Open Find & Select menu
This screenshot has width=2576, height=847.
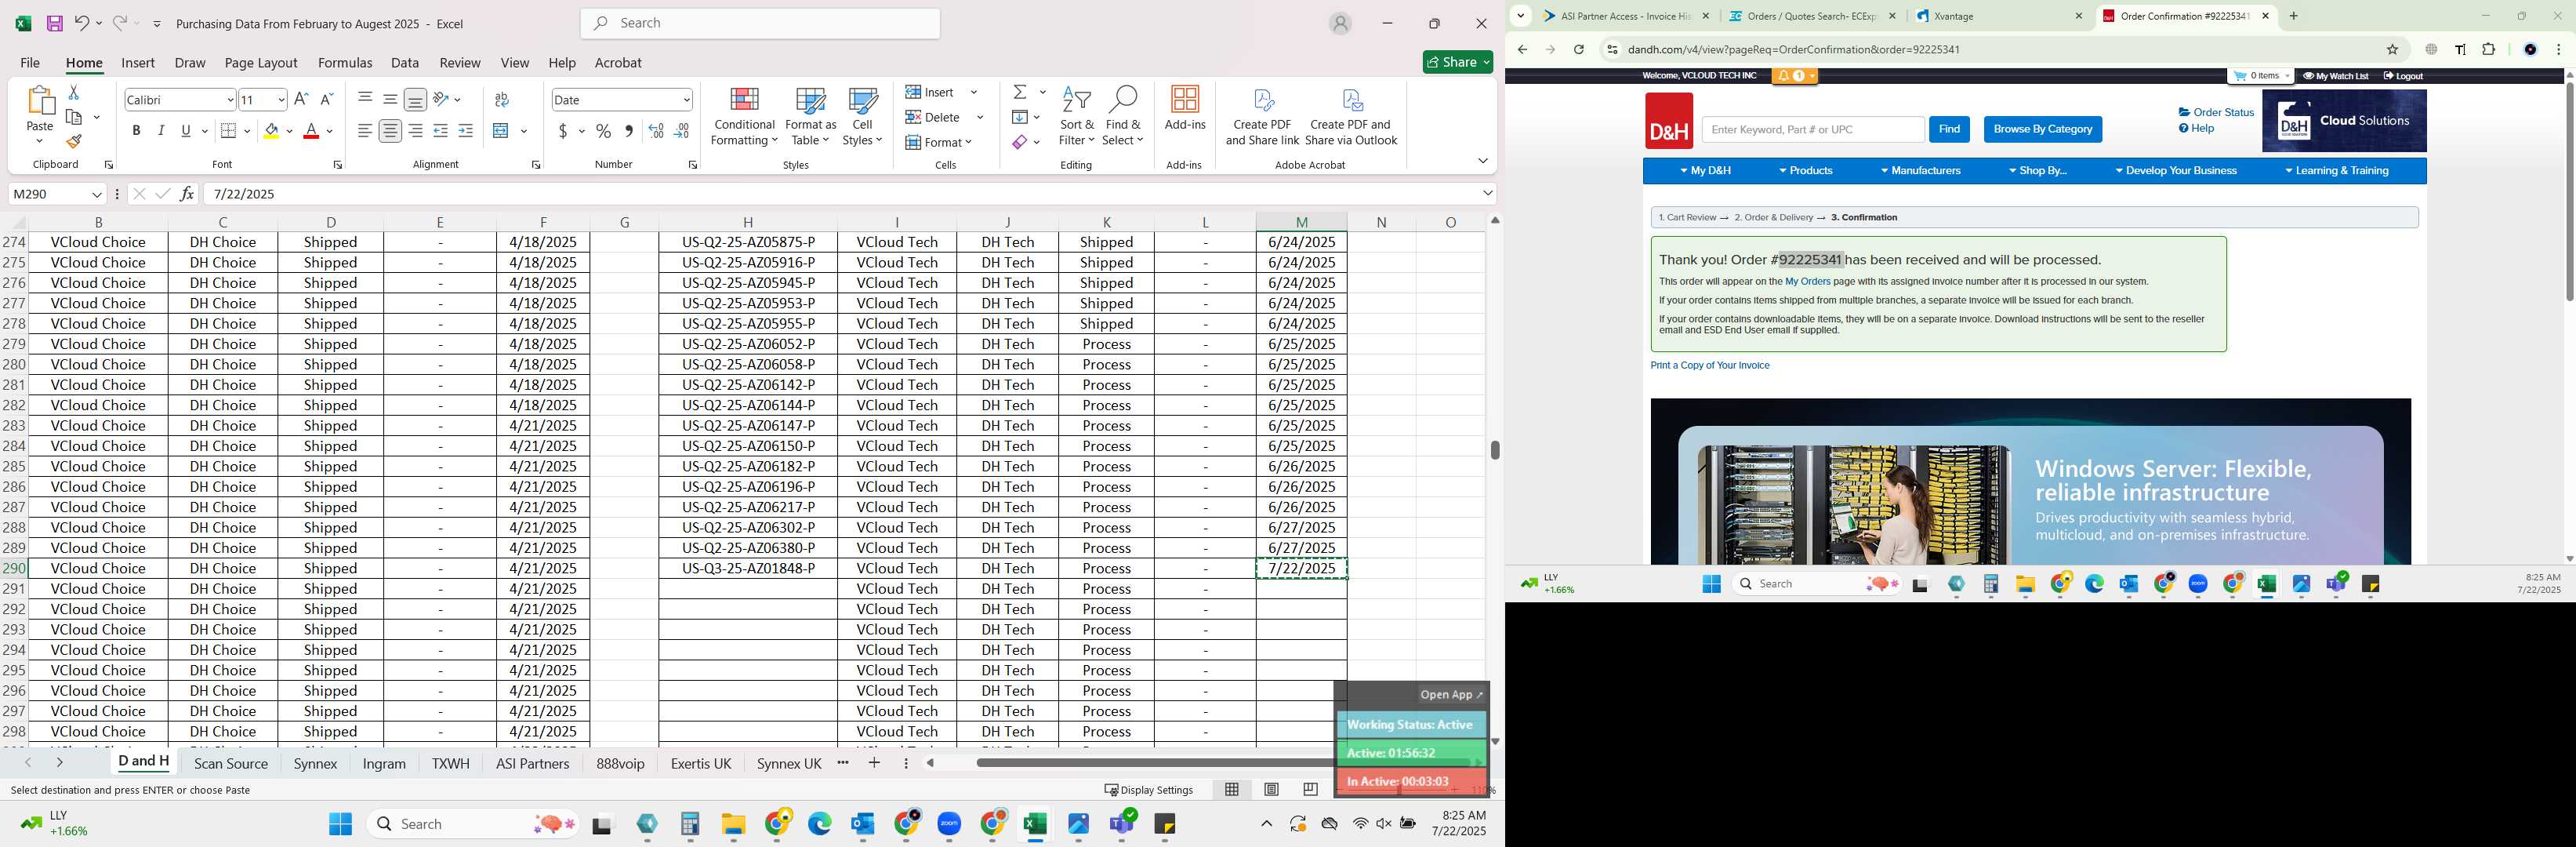(1122, 116)
